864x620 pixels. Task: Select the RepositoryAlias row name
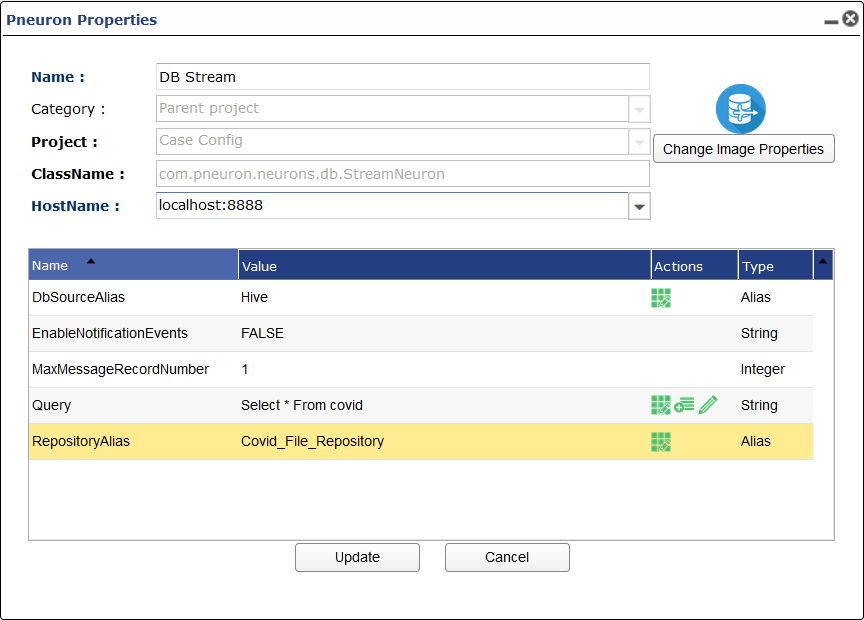click(81, 441)
